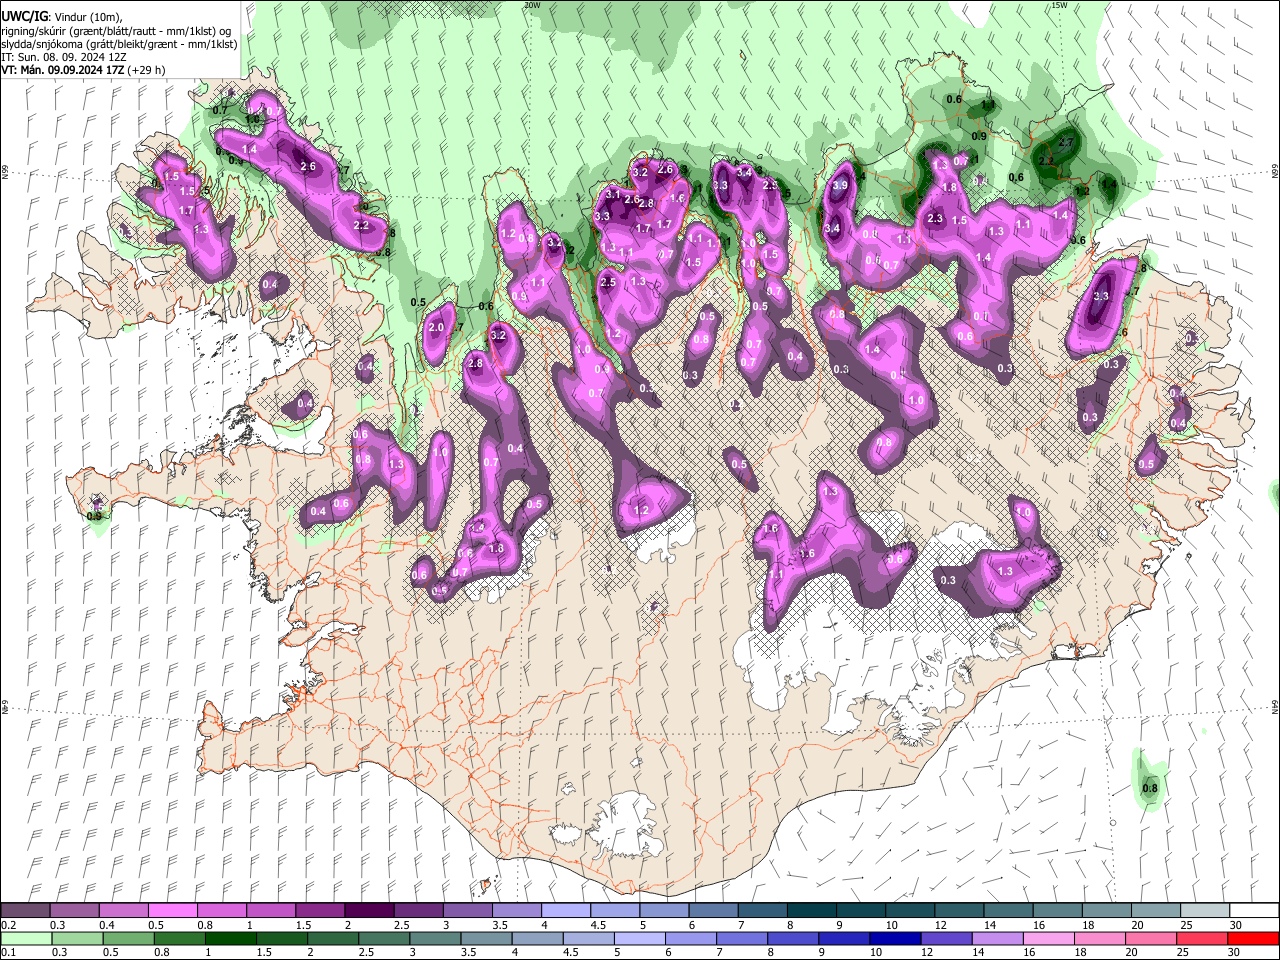Click the '0.8' value in the offshore southeast green patch

tap(1150, 788)
